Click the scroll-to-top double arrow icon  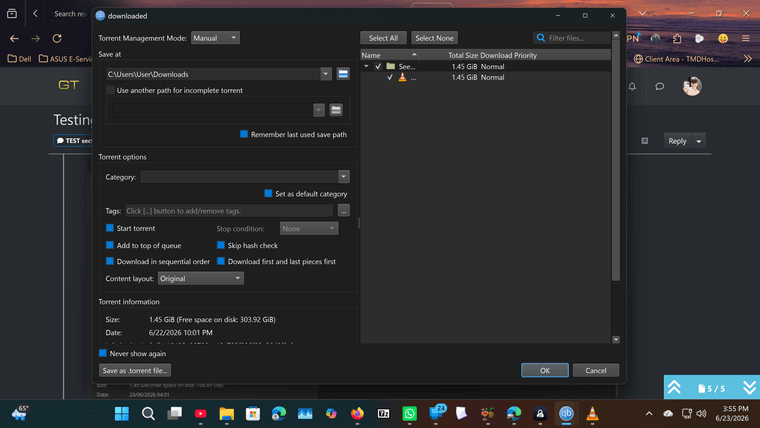coord(674,387)
